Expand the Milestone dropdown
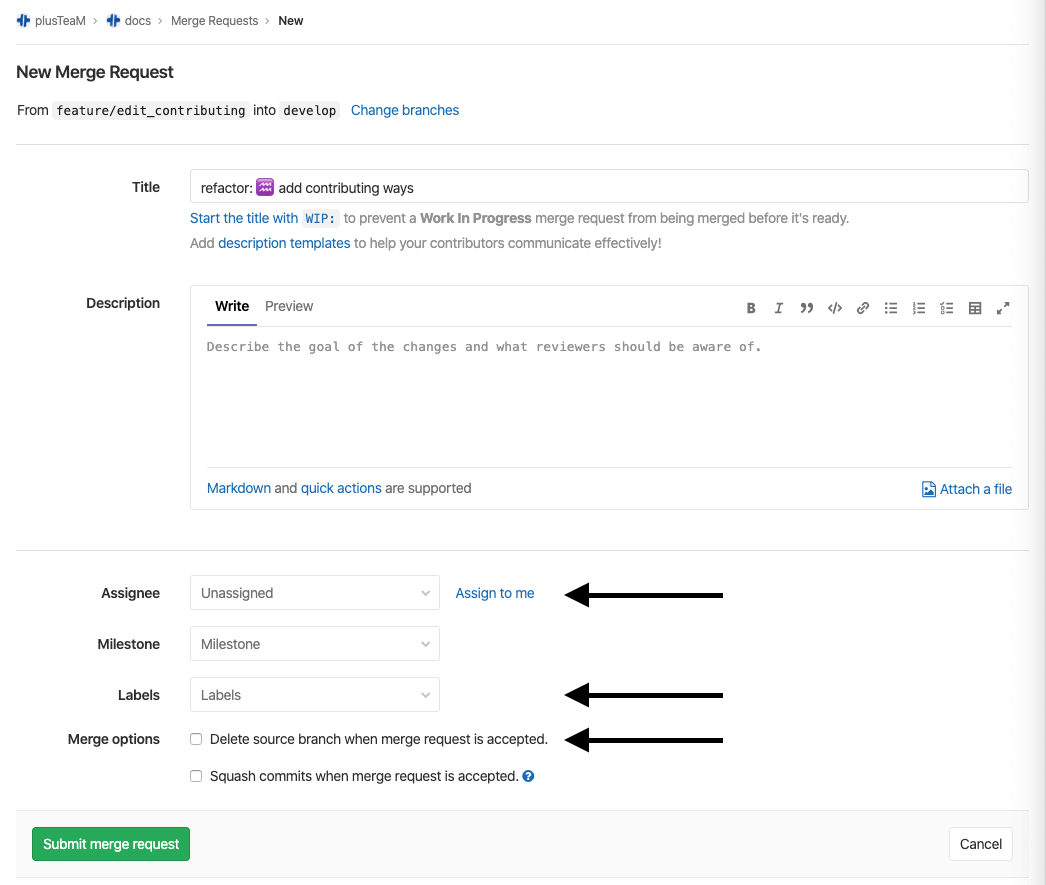The height and width of the screenshot is (885, 1046). click(314, 644)
